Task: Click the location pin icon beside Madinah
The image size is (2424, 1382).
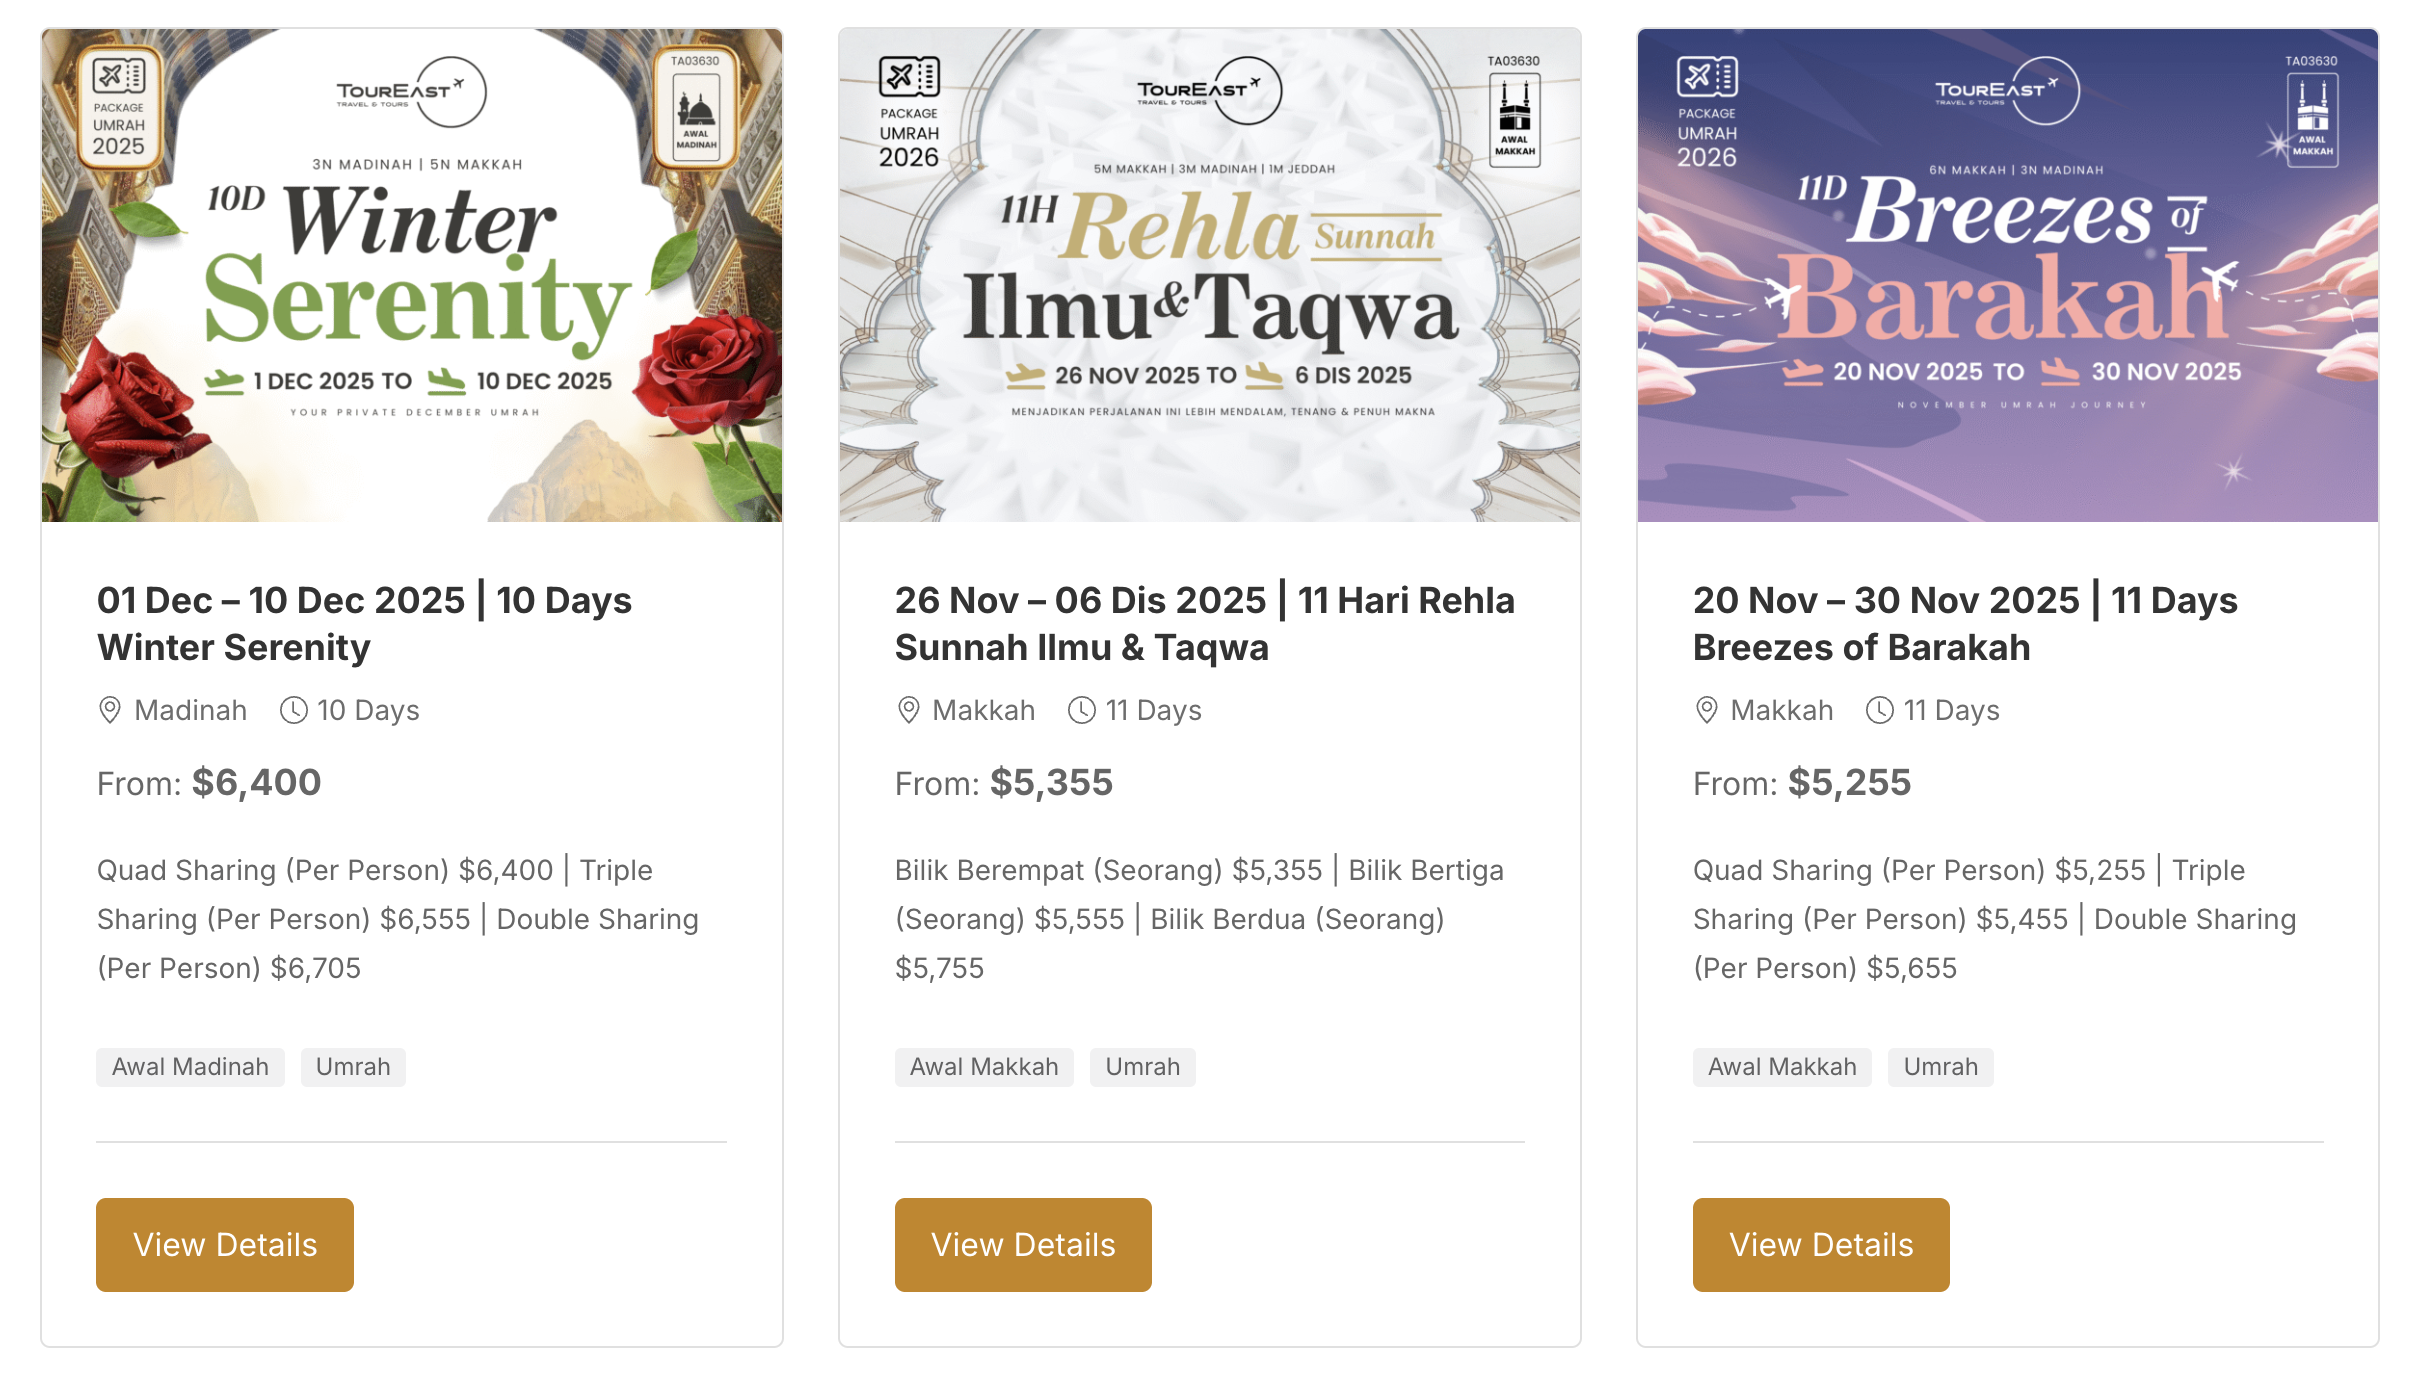Action: [109, 710]
